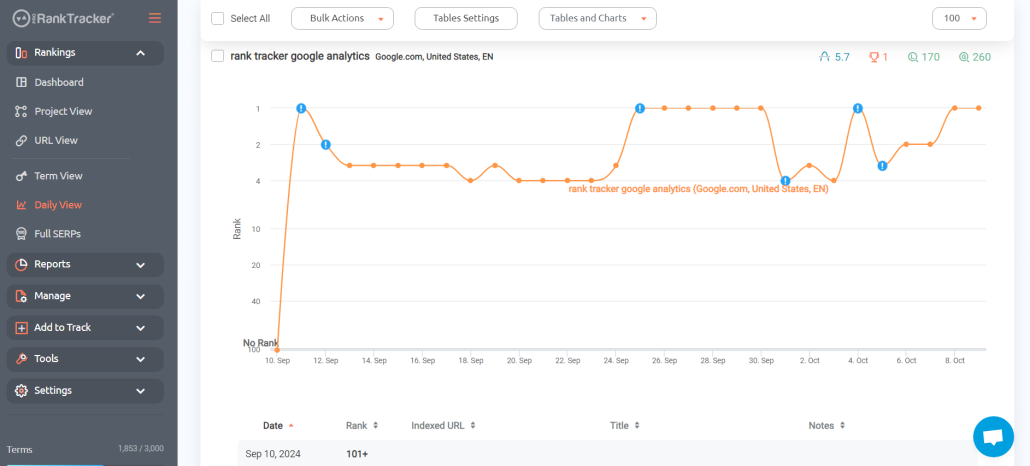Viewport: 1030px width, 466px height.
Task: Sort table by Indexed URL column
Action: click(443, 425)
